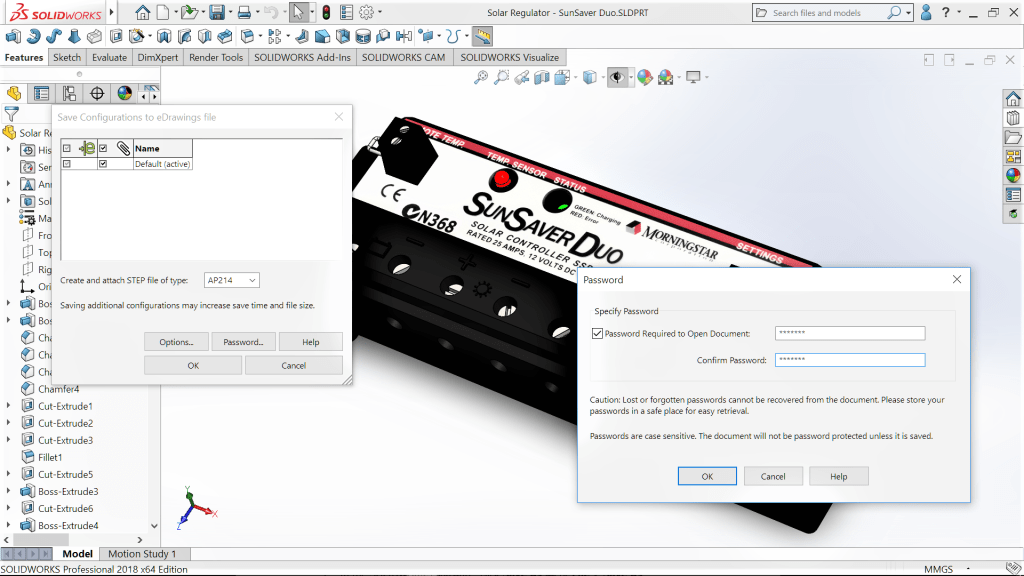Viewport: 1024px width, 576px height.
Task: Select the measure tool icon in ribbon
Action: click(483, 36)
